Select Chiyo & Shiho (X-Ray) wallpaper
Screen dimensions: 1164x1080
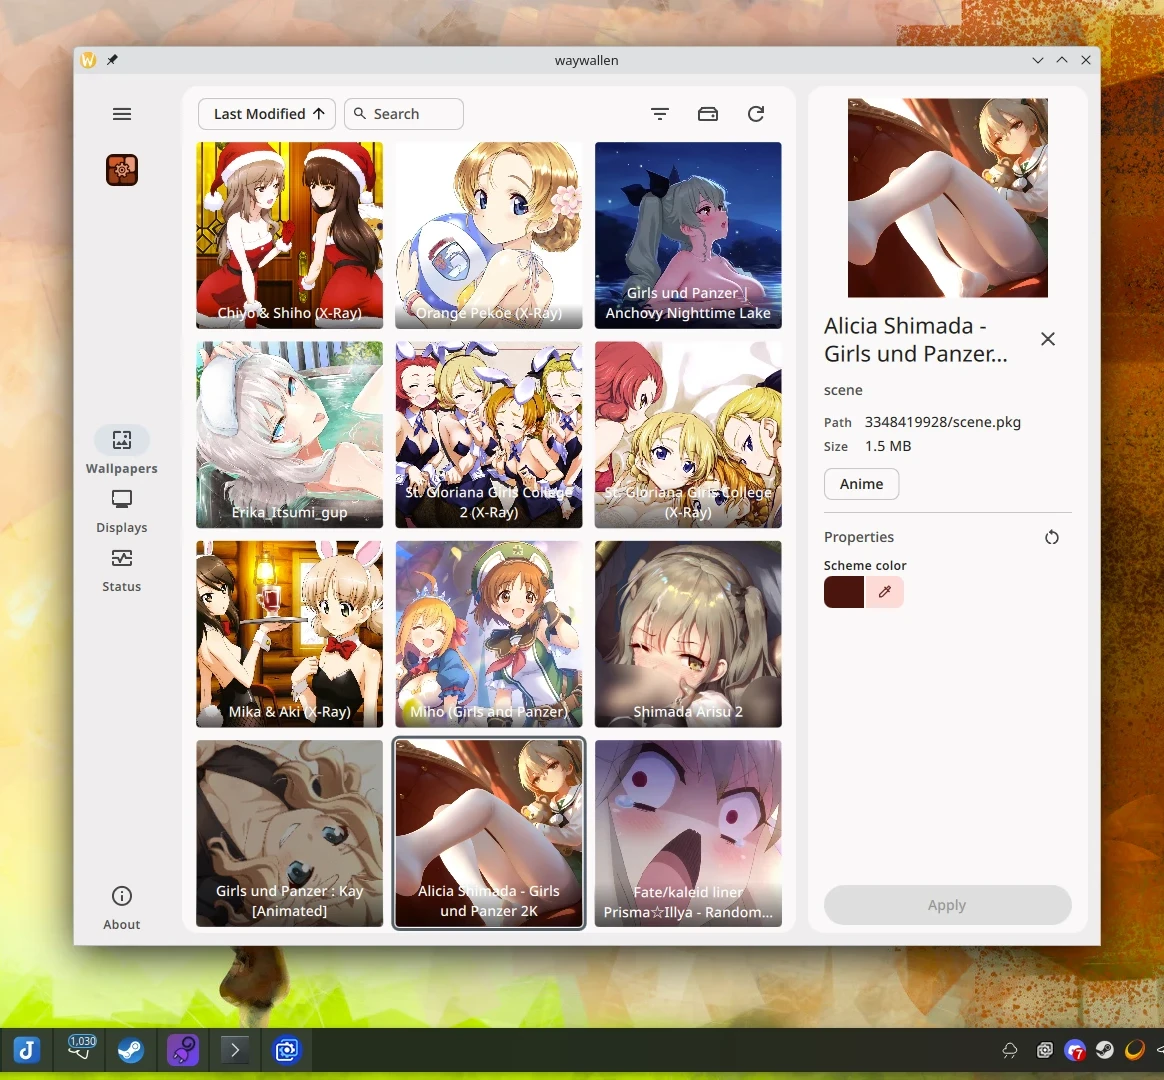290,235
